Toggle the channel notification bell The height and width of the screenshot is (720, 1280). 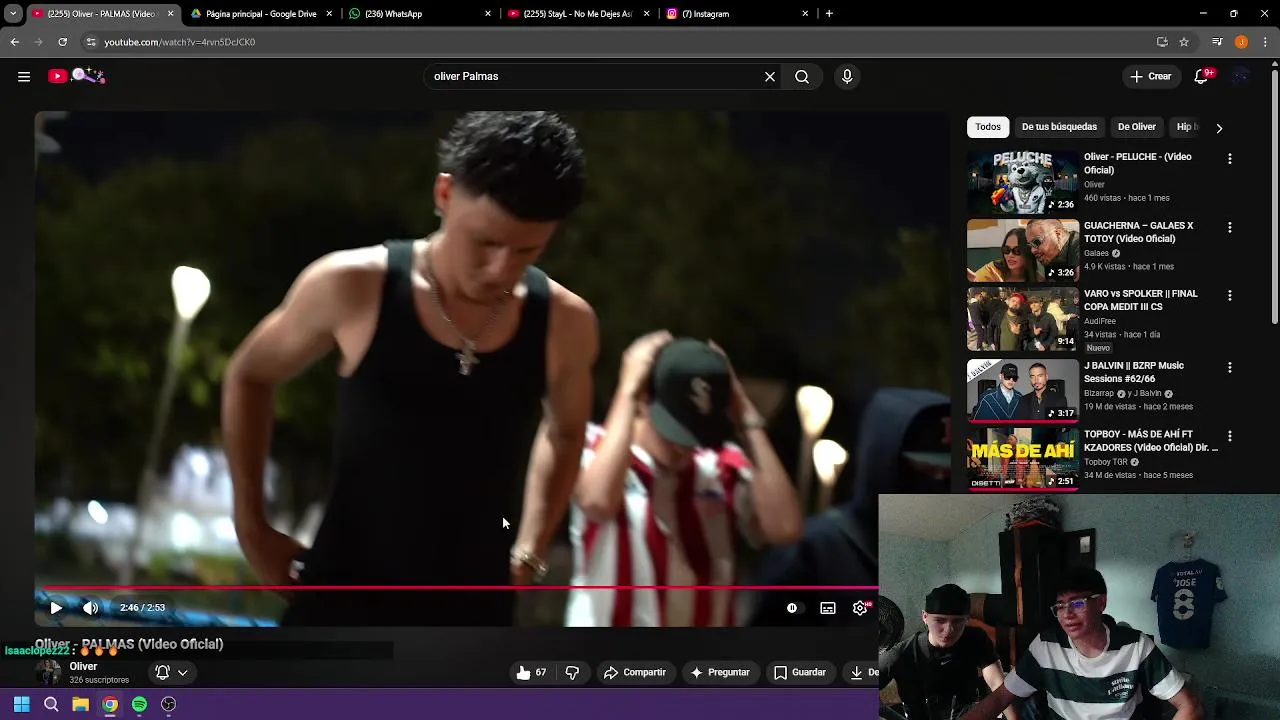coord(162,672)
